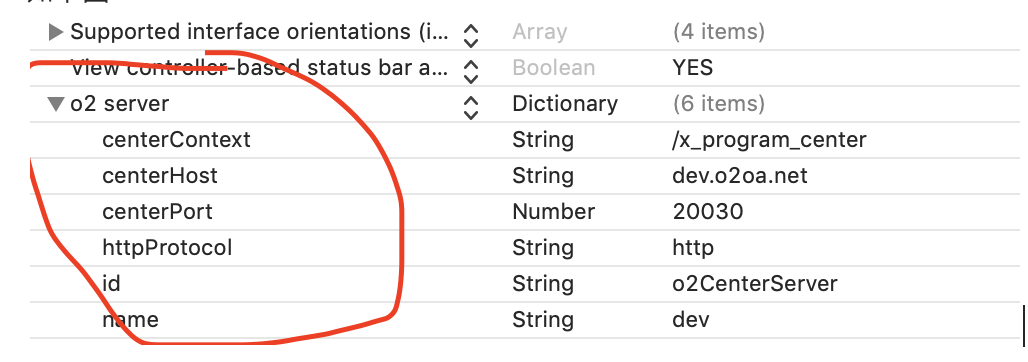1028x362 pixels.
Task: Click the YES Boolean value
Action: coord(692,68)
